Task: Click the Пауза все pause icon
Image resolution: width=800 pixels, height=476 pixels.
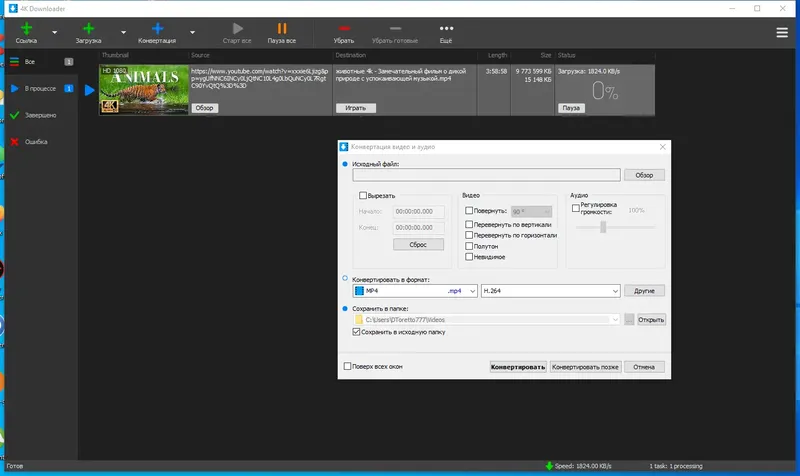Action: pyautogui.click(x=282, y=29)
